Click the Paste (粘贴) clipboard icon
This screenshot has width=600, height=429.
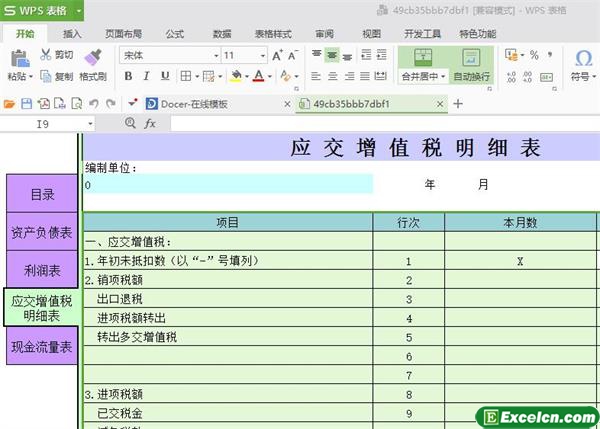pos(18,58)
